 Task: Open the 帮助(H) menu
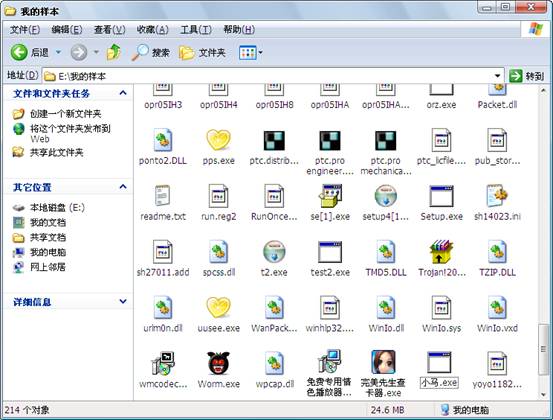coord(239,30)
